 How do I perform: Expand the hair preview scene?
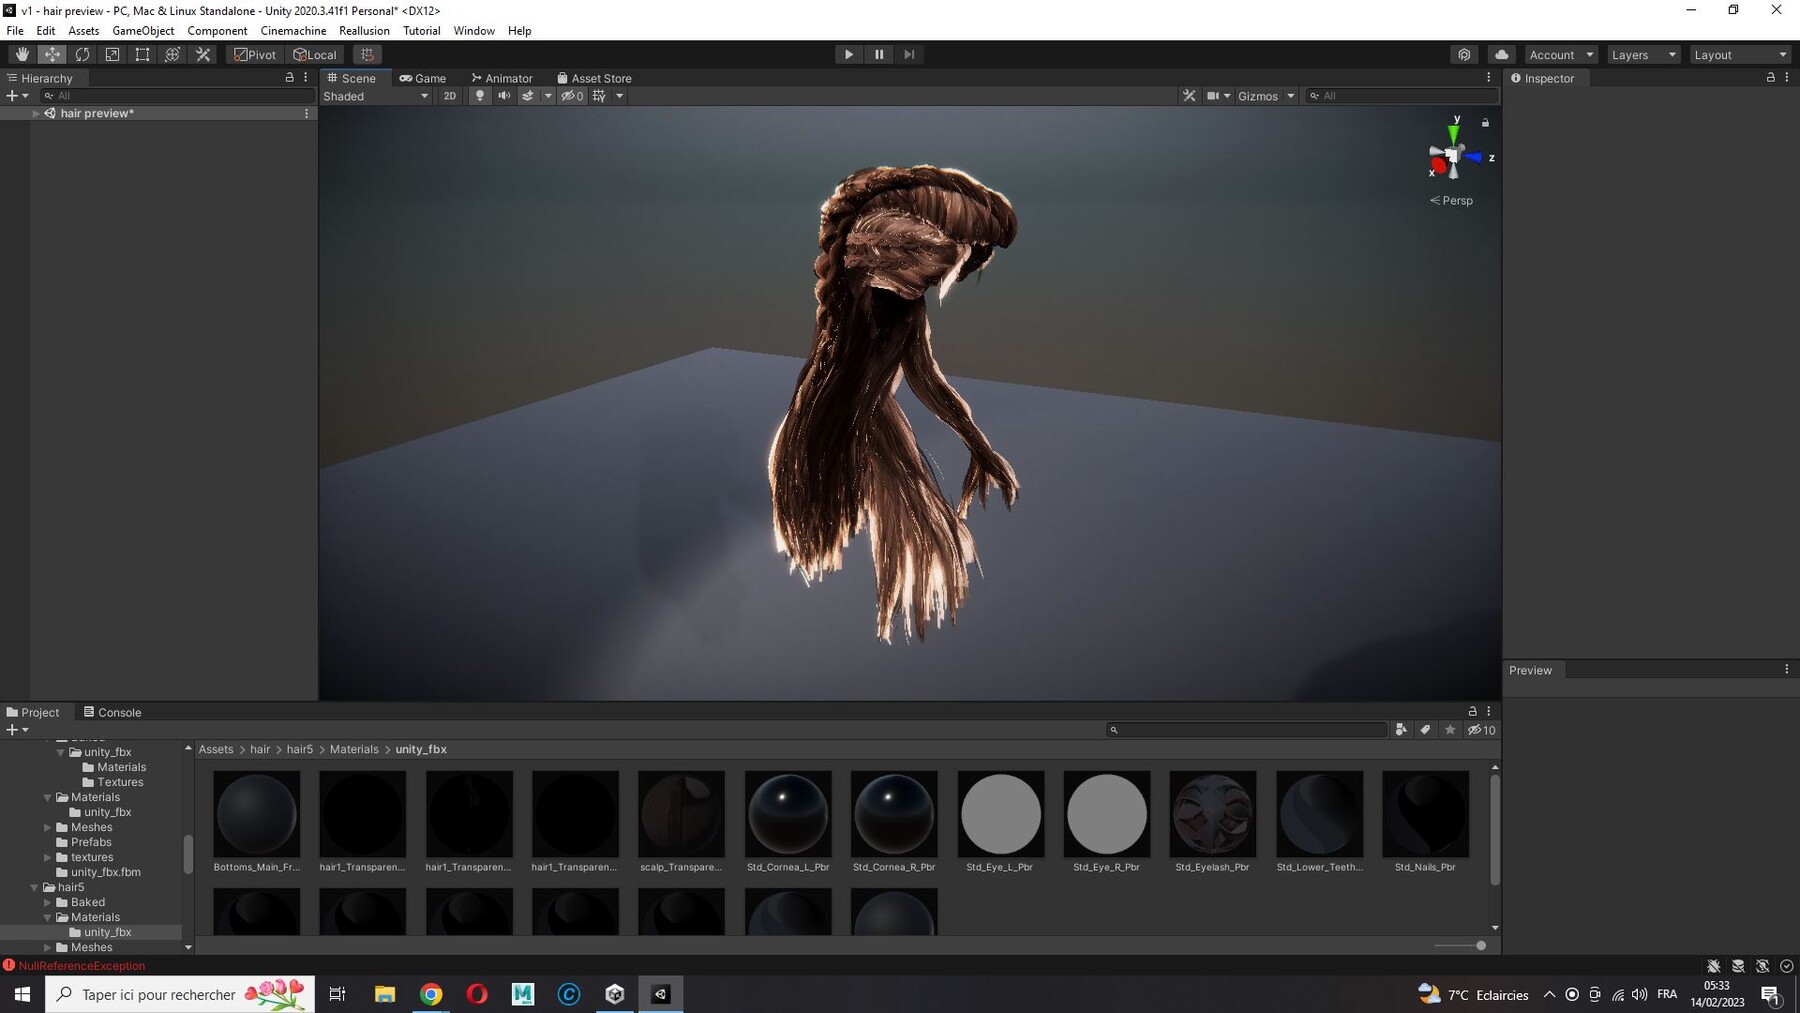36,113
